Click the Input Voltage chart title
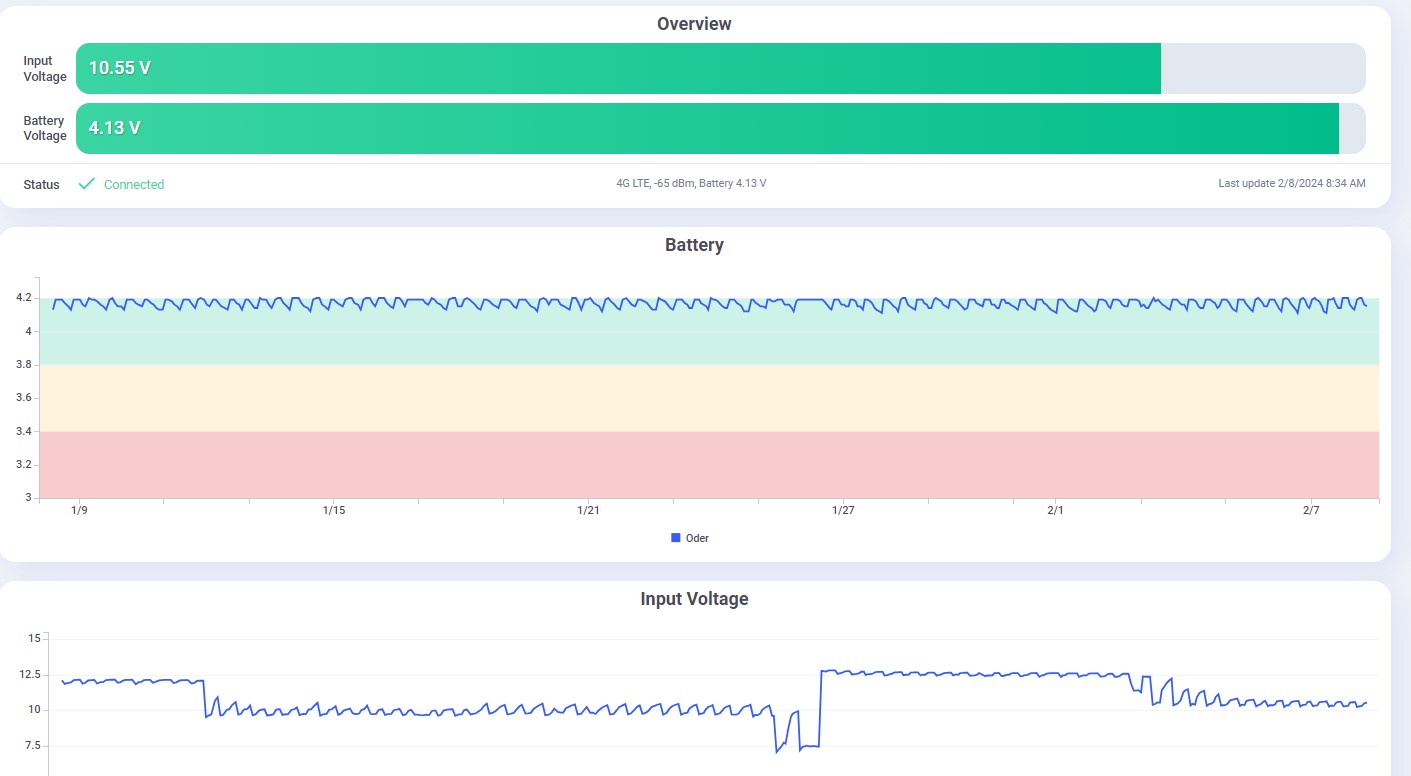This screenshot has height=776, width=1411. (x=694, y=599)
